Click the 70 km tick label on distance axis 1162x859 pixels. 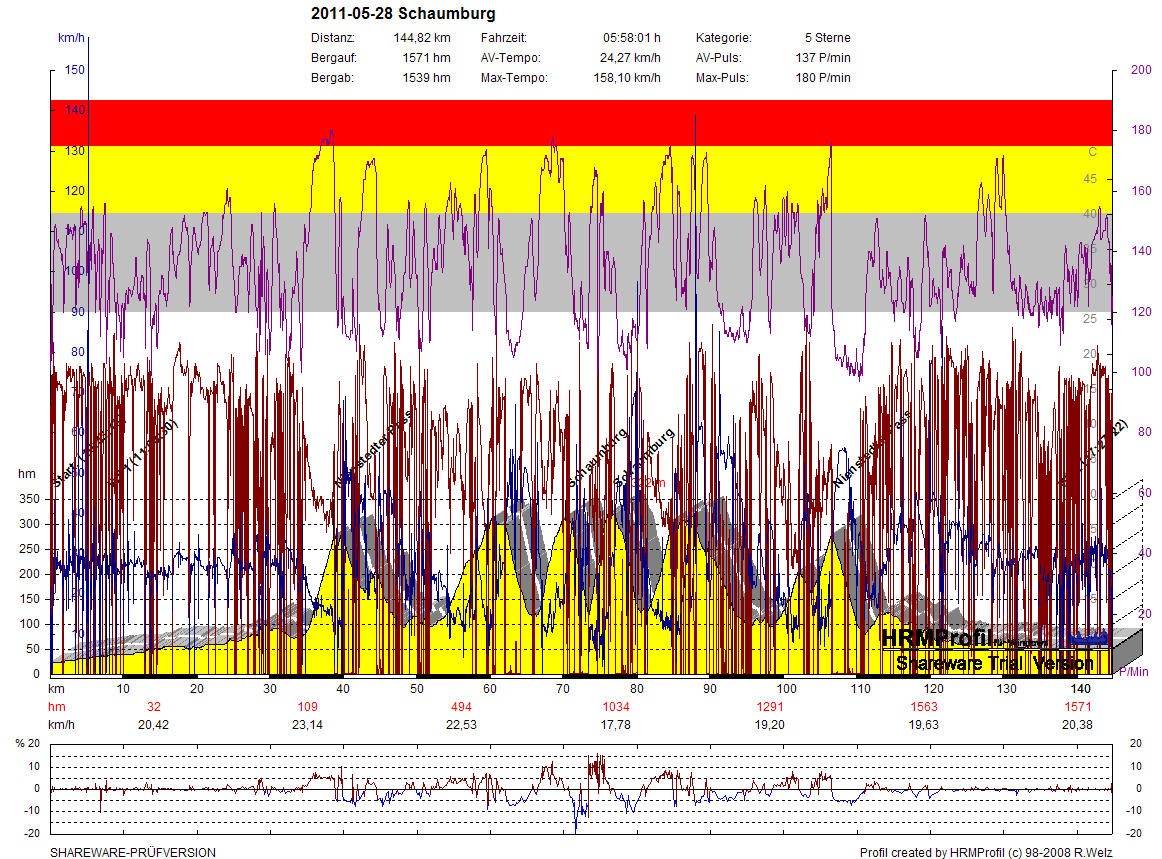[564, 689]
